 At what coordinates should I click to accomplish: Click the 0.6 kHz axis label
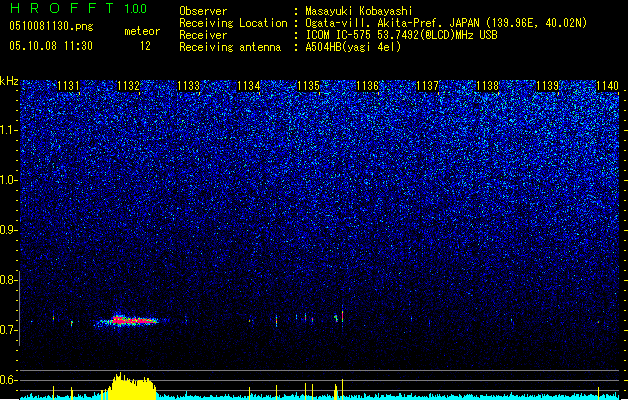(x=9, y=380)
